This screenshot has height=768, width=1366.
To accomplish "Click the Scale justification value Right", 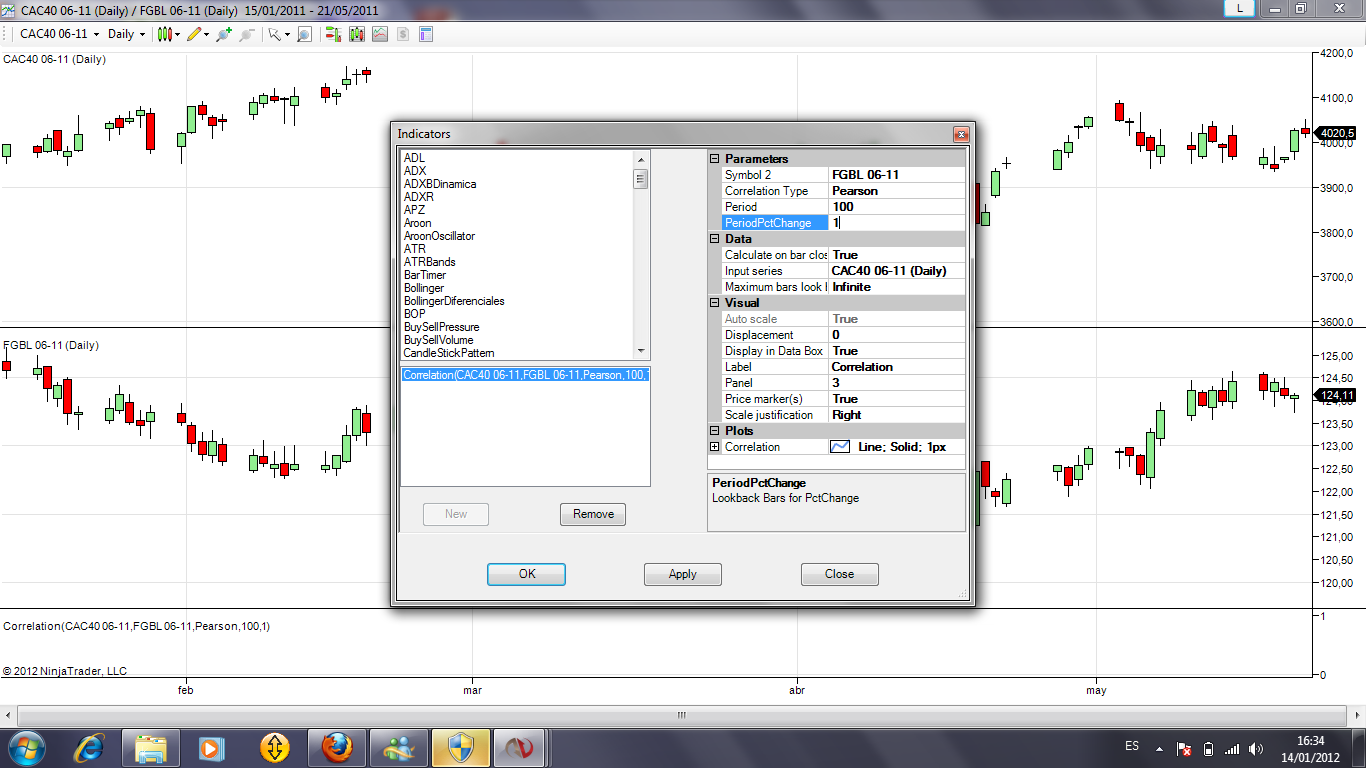I will [x=897, y=415].
